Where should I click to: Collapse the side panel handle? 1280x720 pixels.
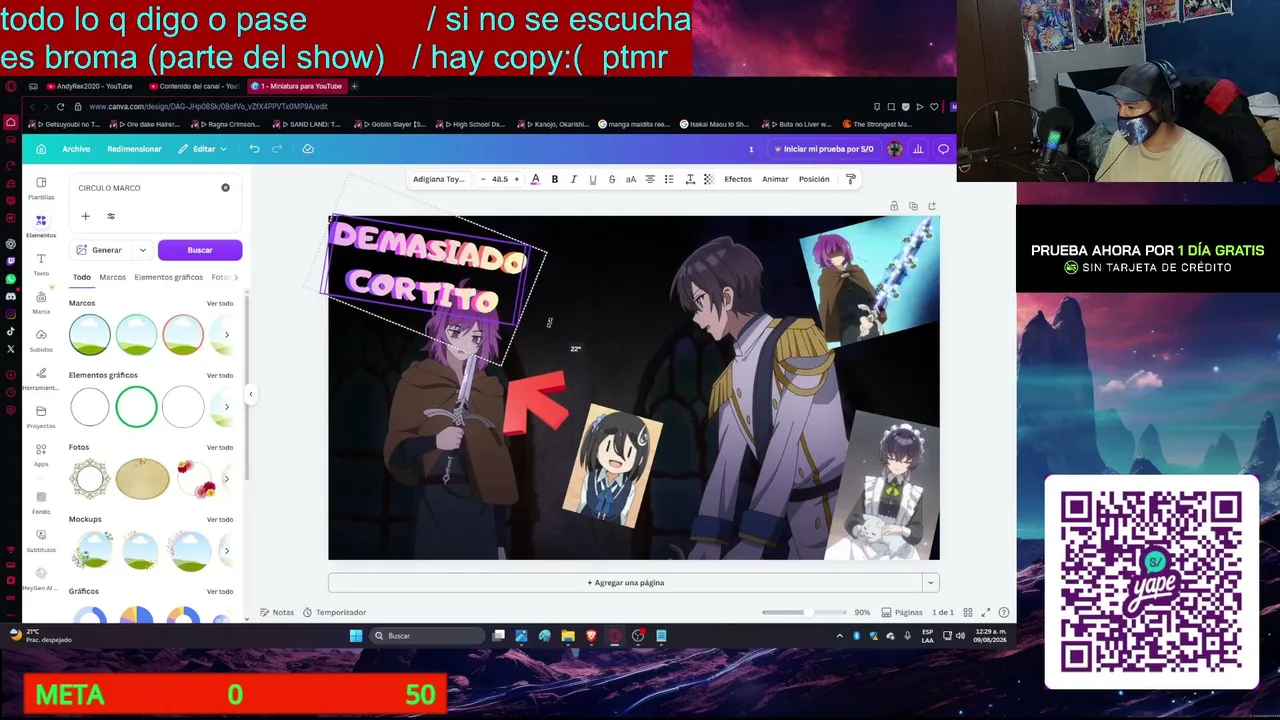pos(250,394)
